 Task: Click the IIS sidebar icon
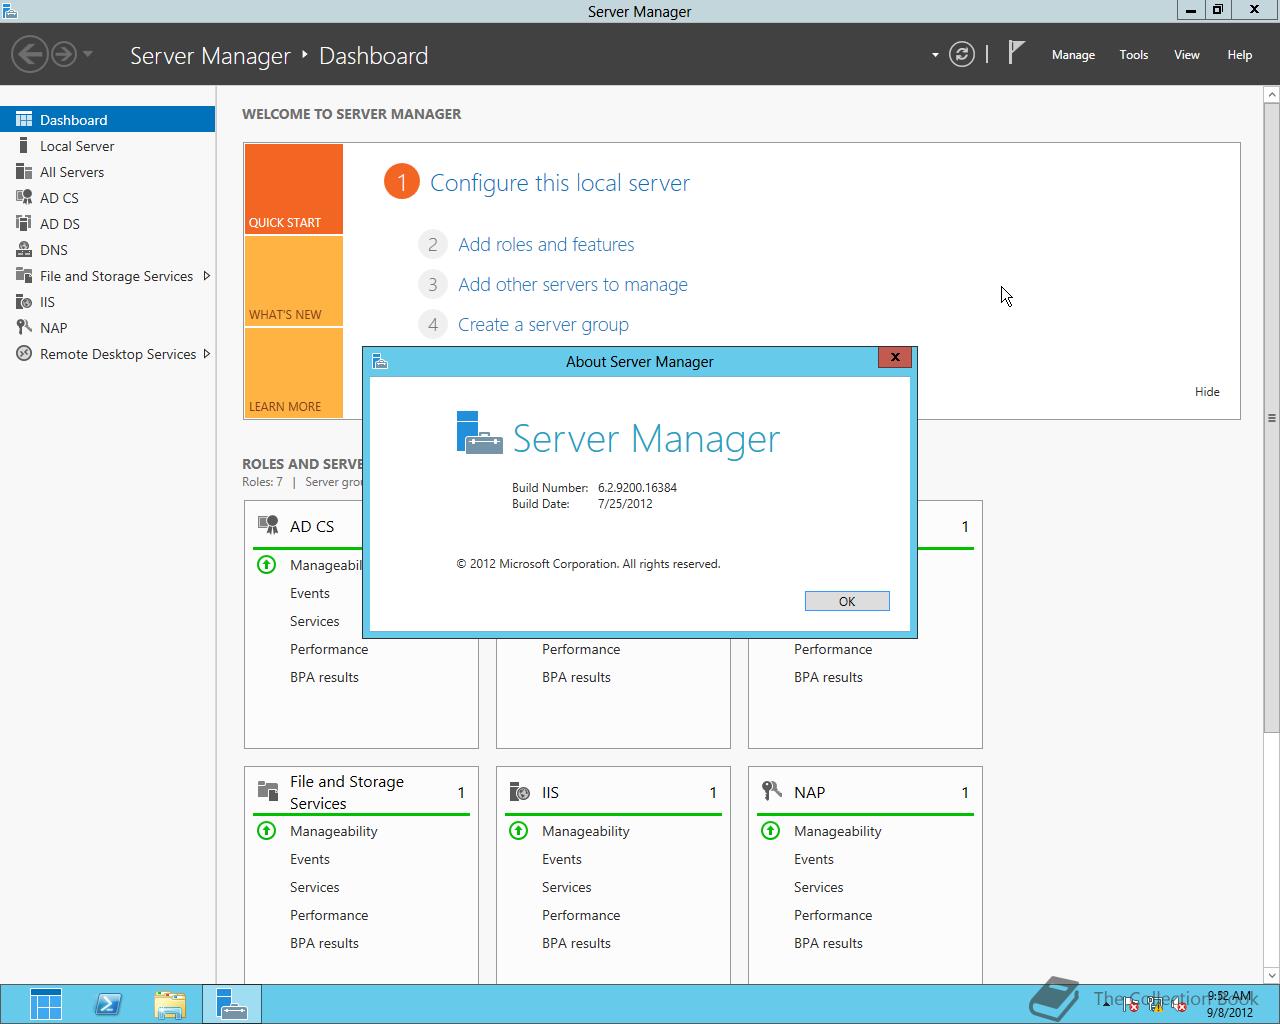pyautogui.click(x=24, y=301)
